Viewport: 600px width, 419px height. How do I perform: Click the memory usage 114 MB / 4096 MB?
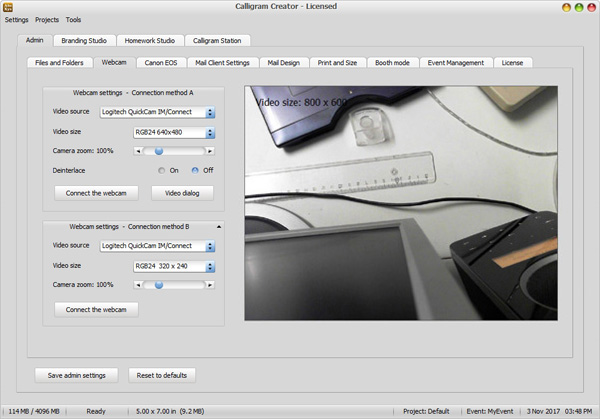click(x=34, y=411)
